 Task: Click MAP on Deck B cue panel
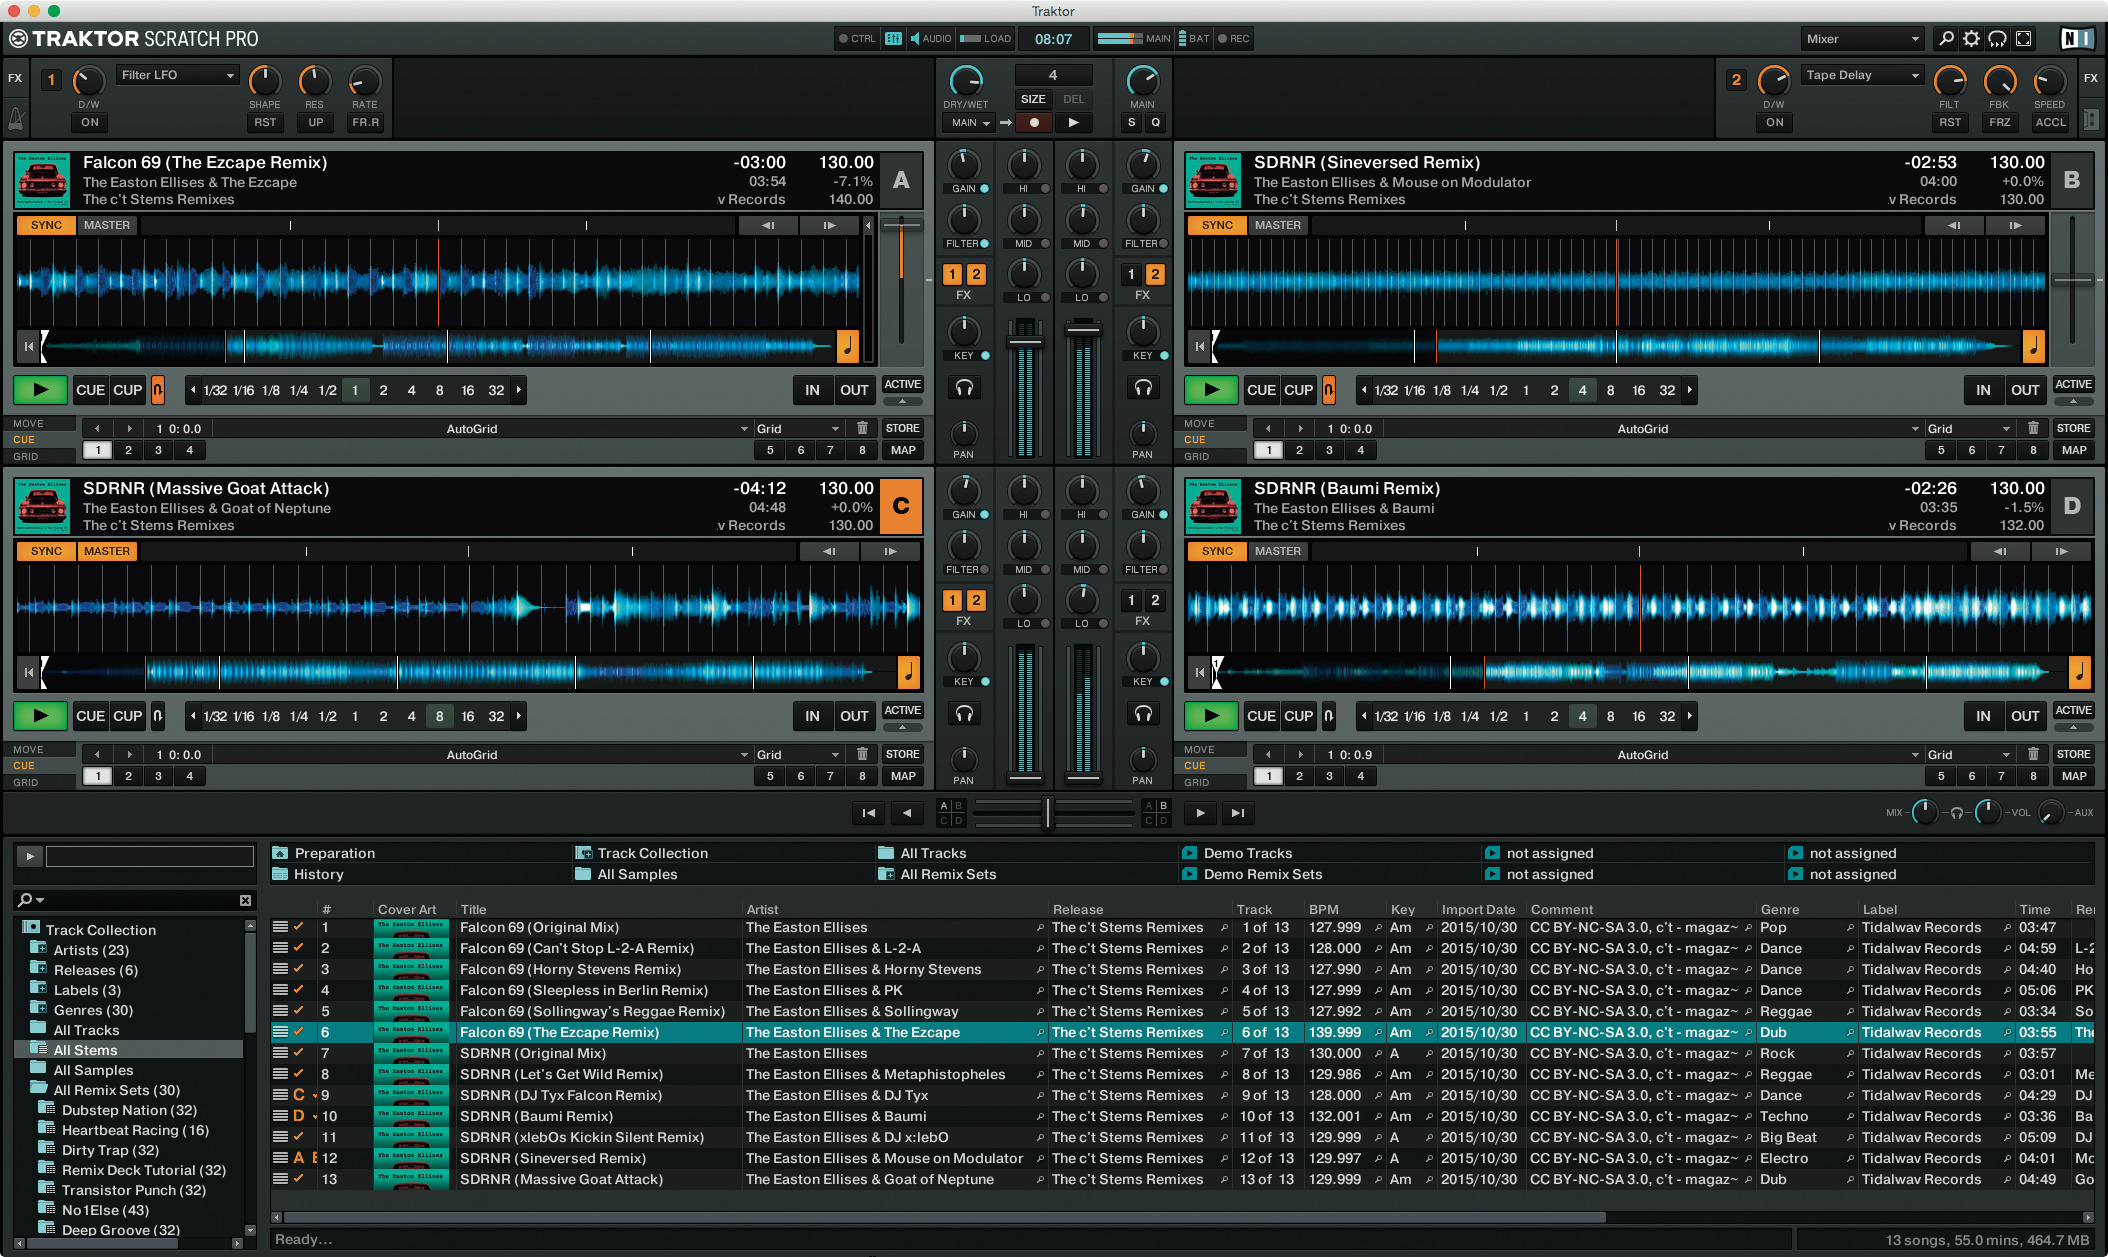(x=2074, y=450)
